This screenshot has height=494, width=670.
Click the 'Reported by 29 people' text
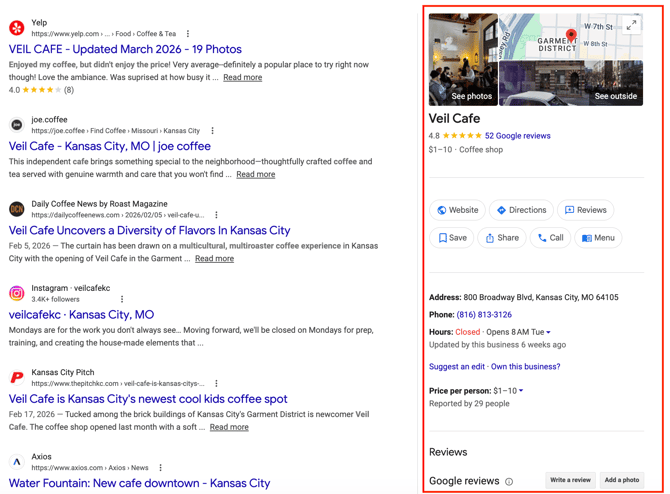[x=469, y=403]
